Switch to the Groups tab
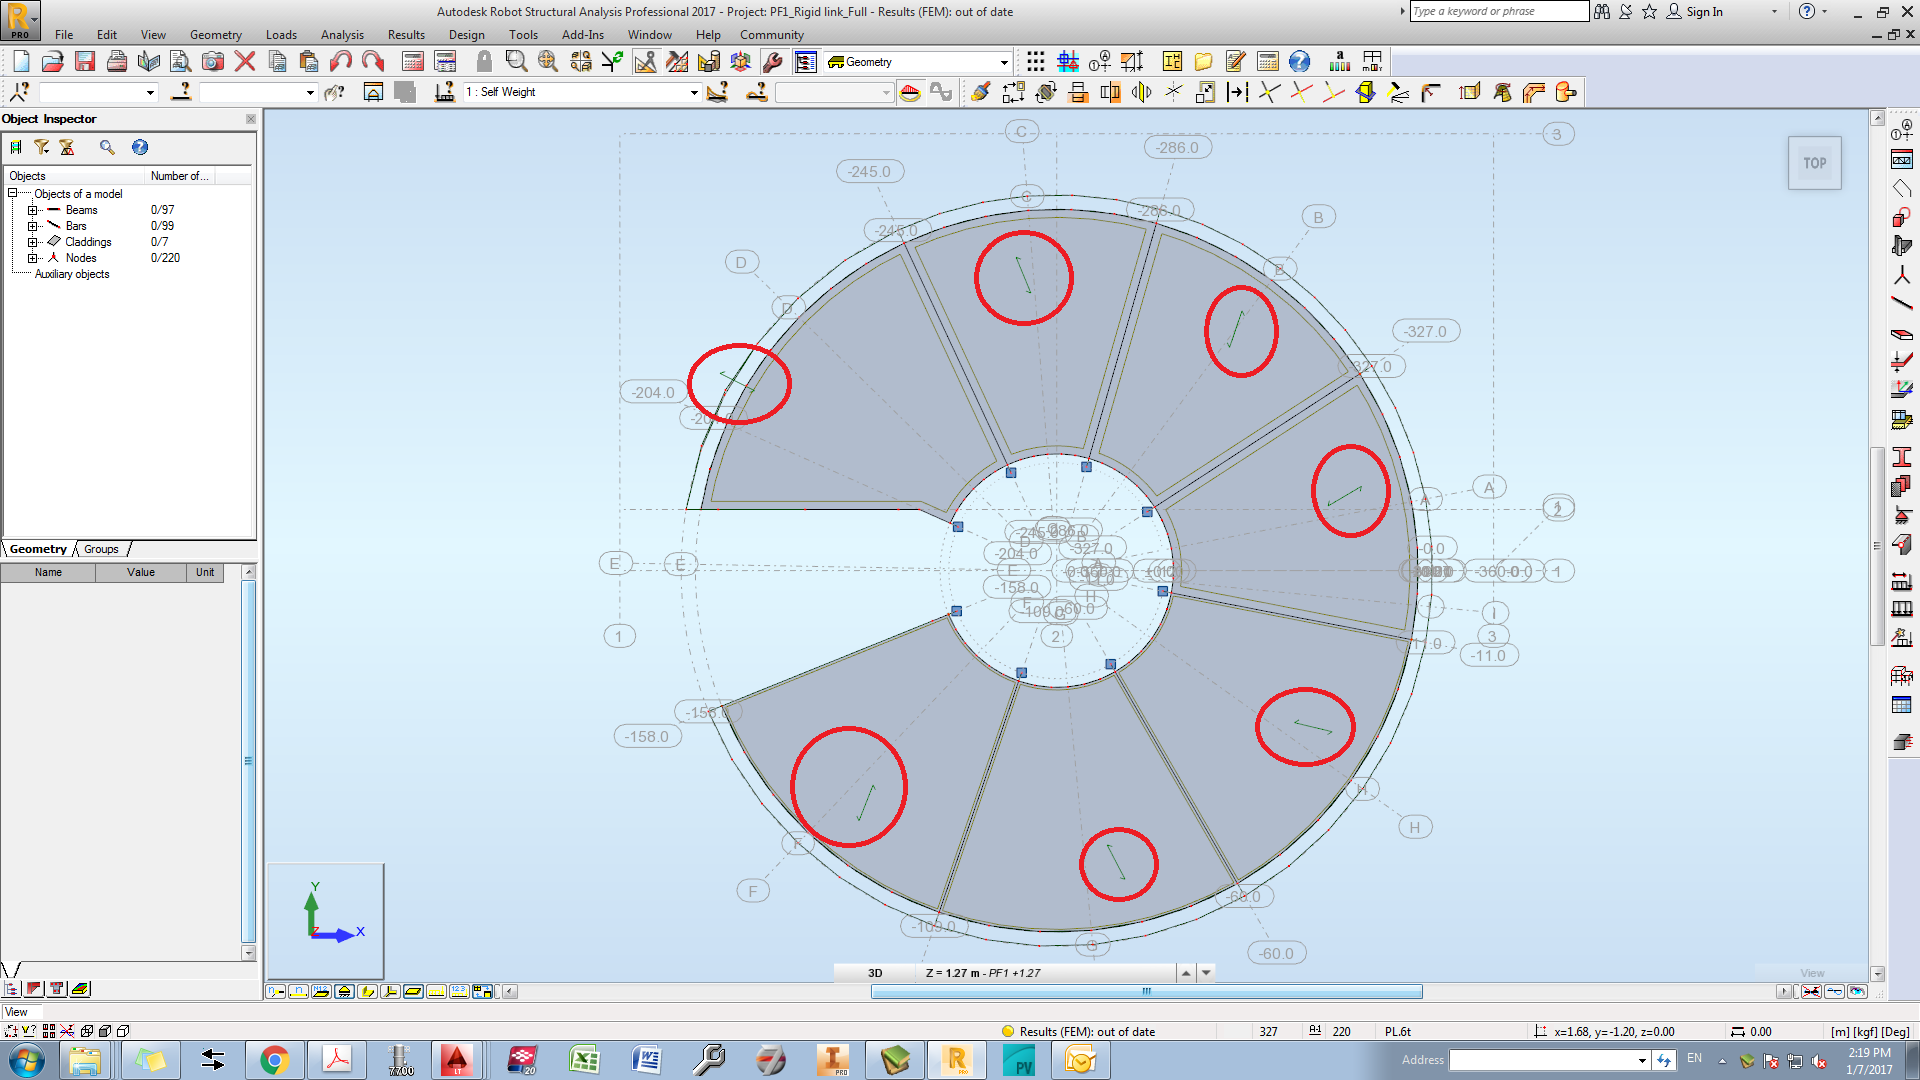The height and width of the screenshot is (1080, 1920). [x=100, y=549]
